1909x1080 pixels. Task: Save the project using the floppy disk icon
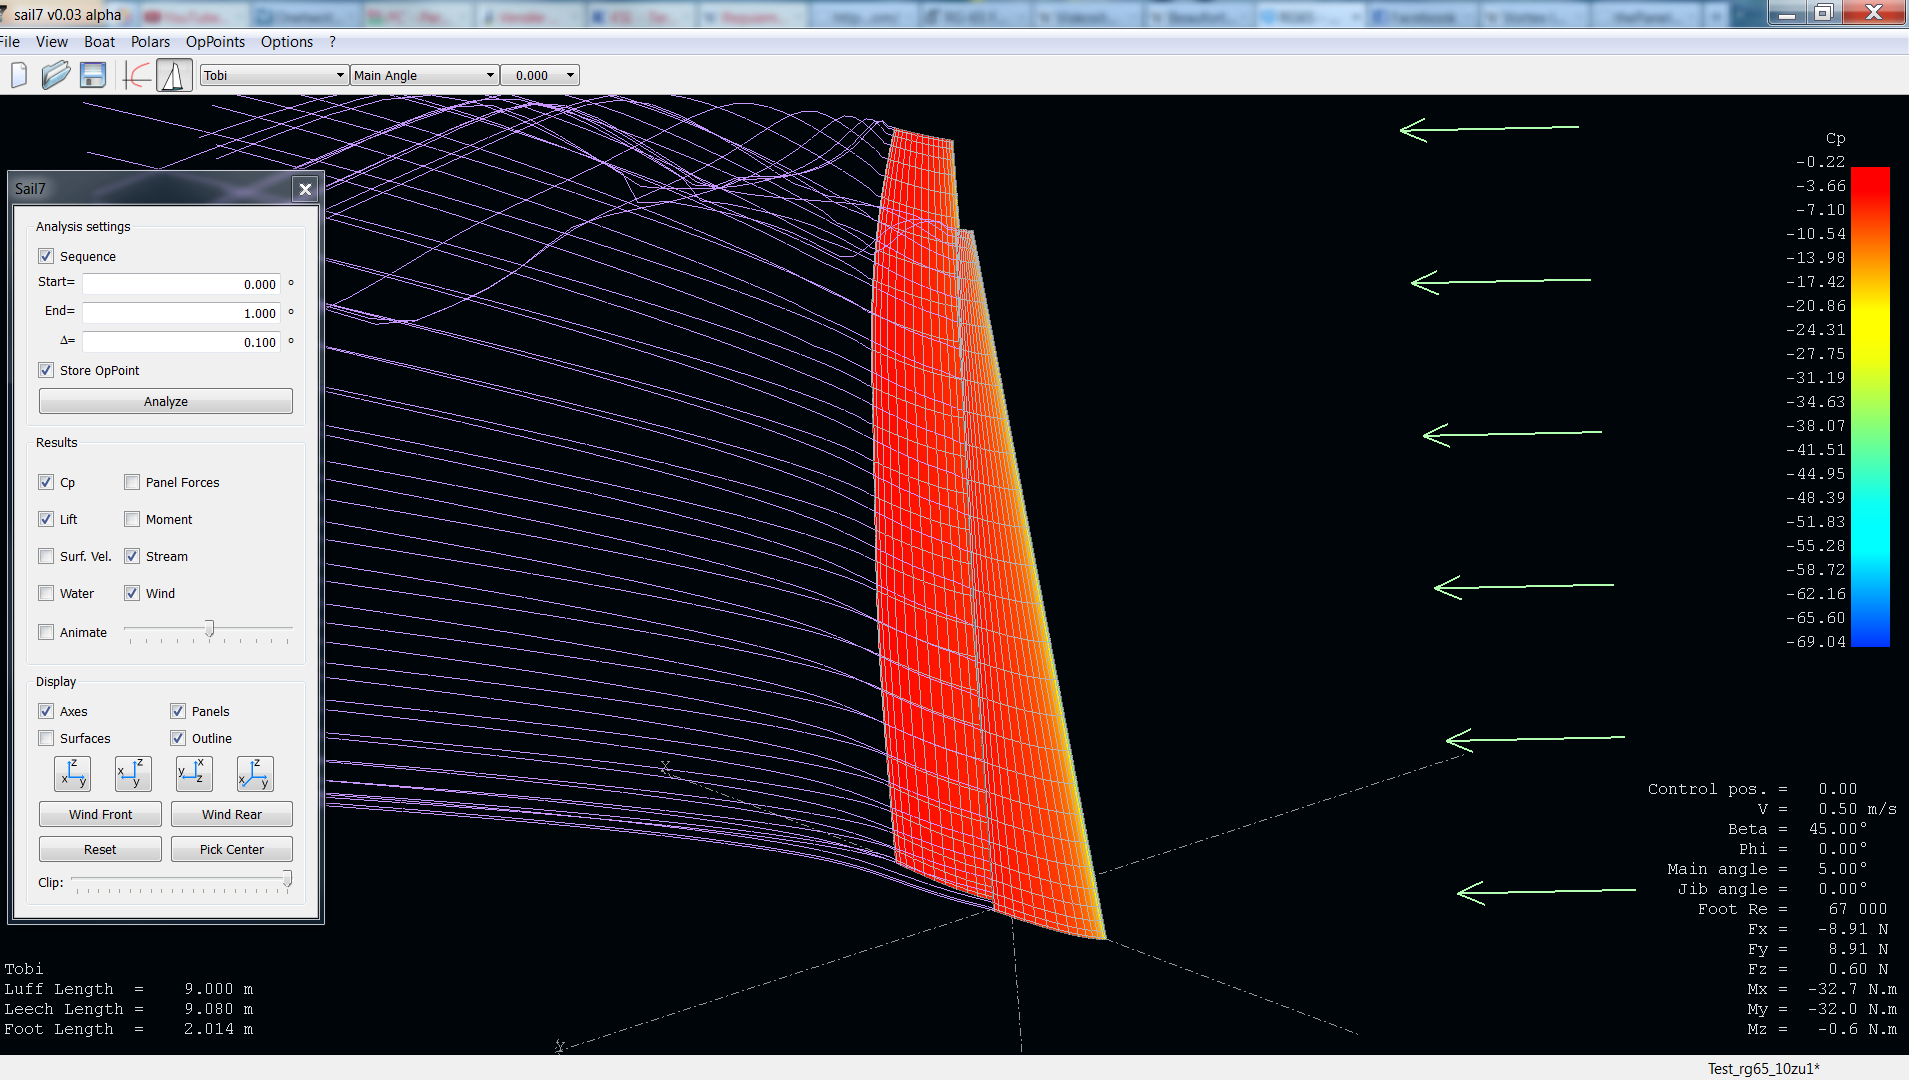[93, 76]
